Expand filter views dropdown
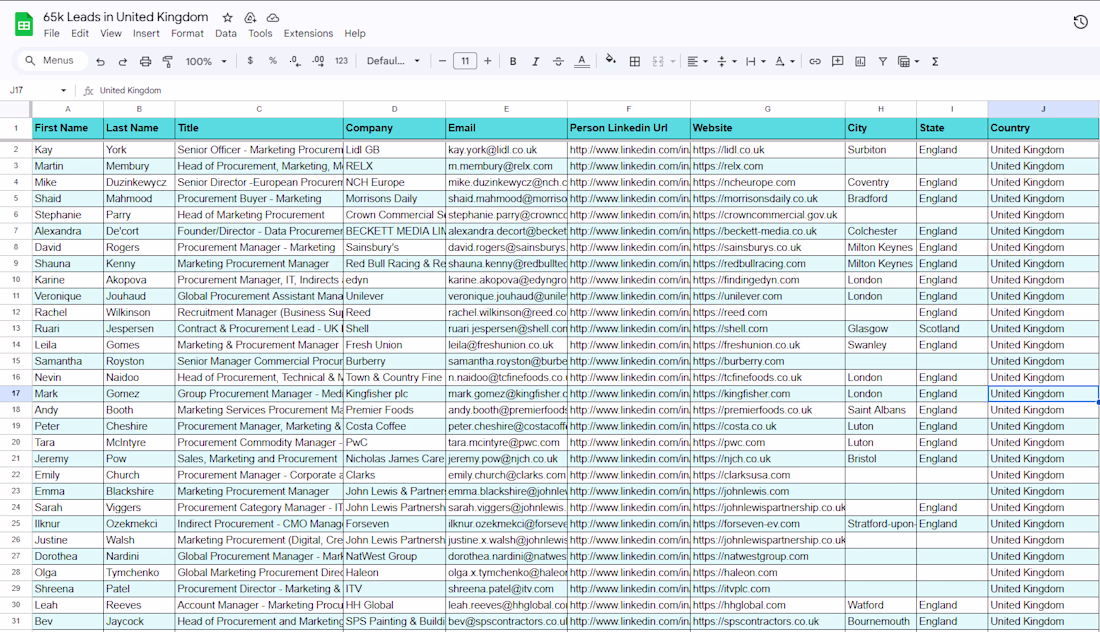Viewport: 1100px width, 632px height. tap(917, 62)
